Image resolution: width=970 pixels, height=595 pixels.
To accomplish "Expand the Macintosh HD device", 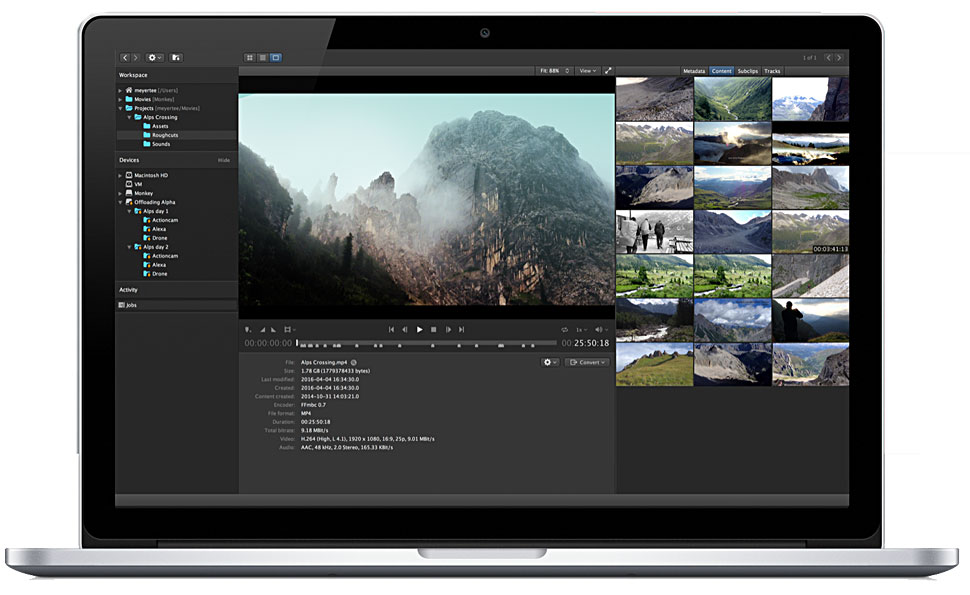I will click(x=121, y=175).
